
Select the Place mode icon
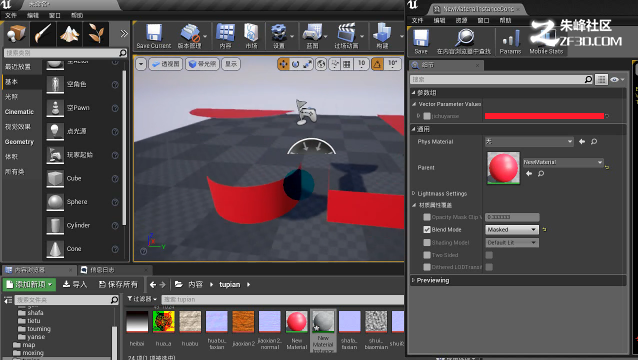click(15, 33)
